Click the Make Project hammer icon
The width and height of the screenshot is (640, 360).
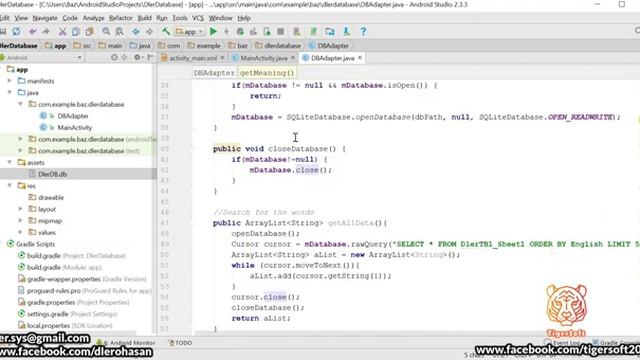pos(166,31)
